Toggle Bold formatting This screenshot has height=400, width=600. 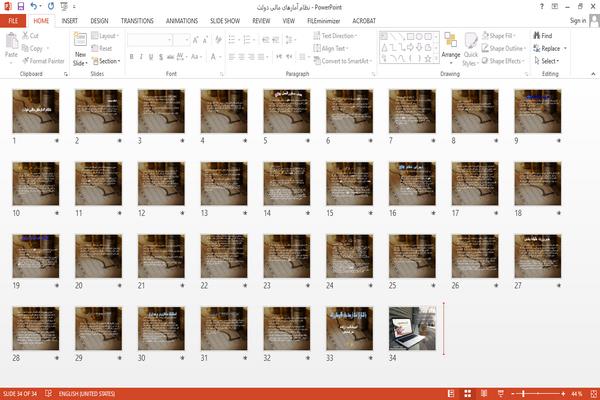(132, 57)
